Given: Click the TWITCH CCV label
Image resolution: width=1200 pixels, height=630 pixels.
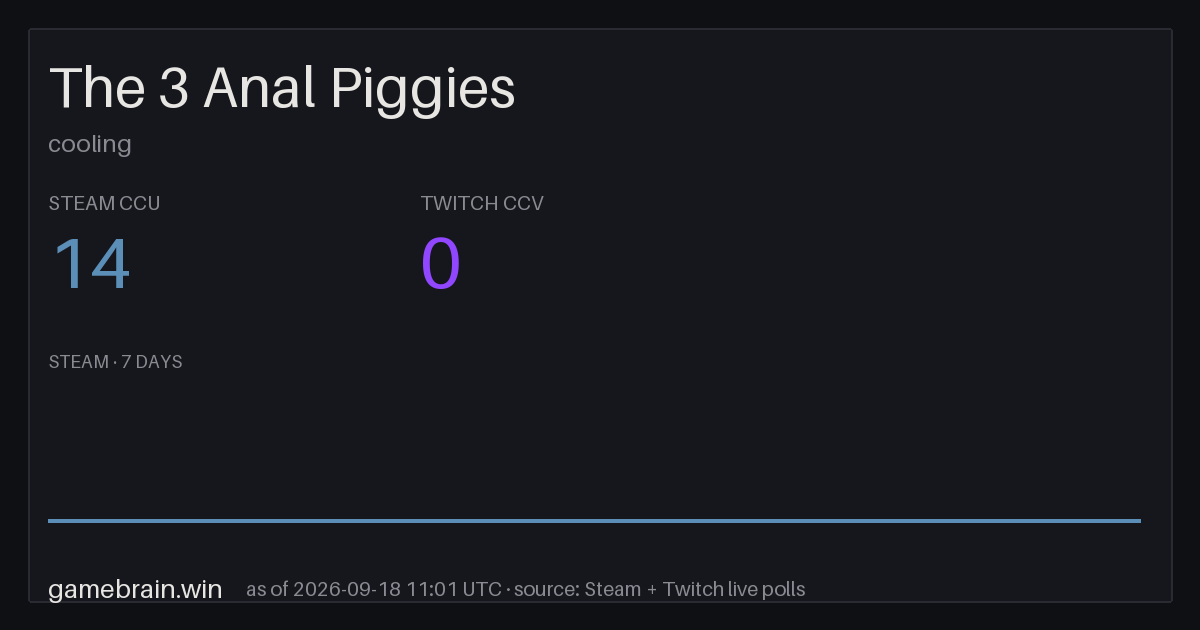Looking at the screenshot, I should tap(482, 203).
